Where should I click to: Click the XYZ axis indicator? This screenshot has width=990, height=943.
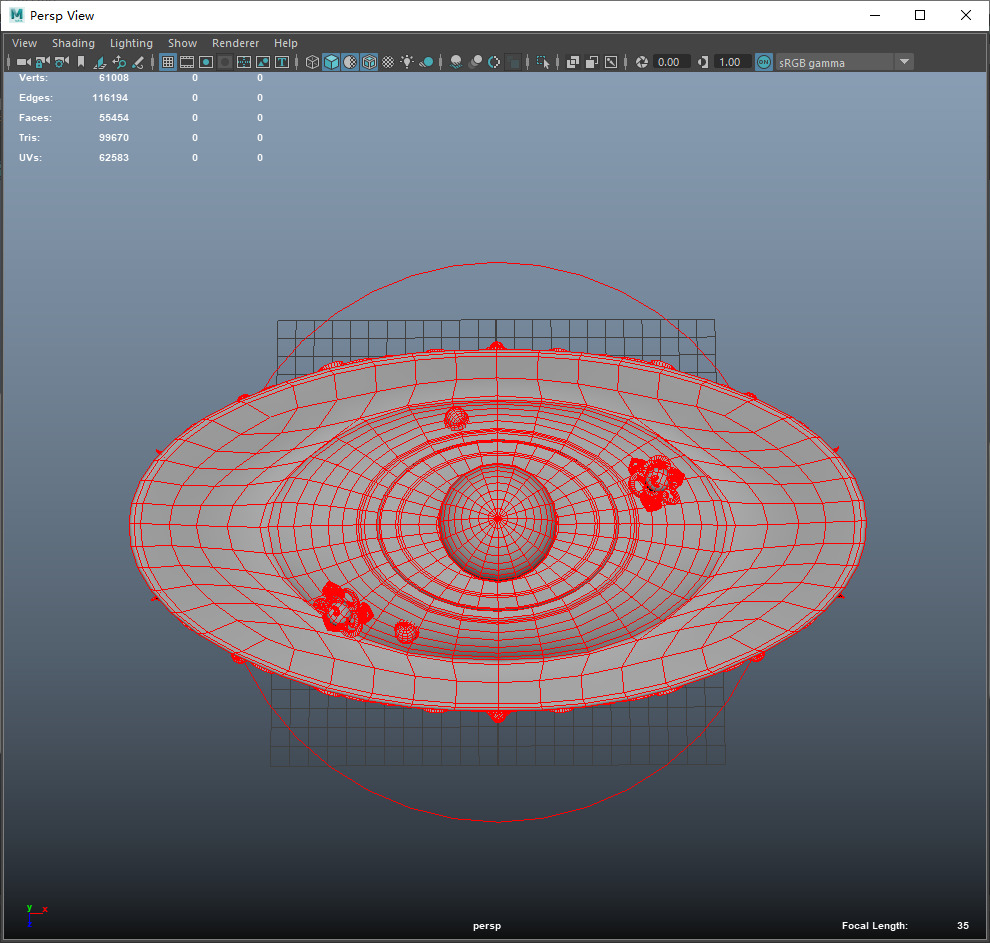point(36,916)
